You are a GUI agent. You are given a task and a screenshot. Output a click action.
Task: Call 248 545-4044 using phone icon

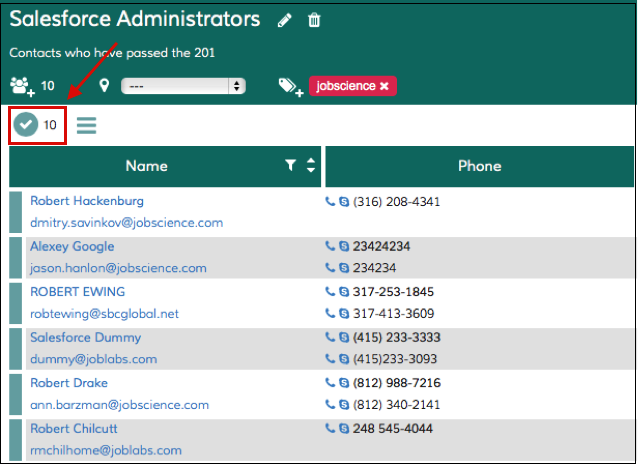pos(330,428)
